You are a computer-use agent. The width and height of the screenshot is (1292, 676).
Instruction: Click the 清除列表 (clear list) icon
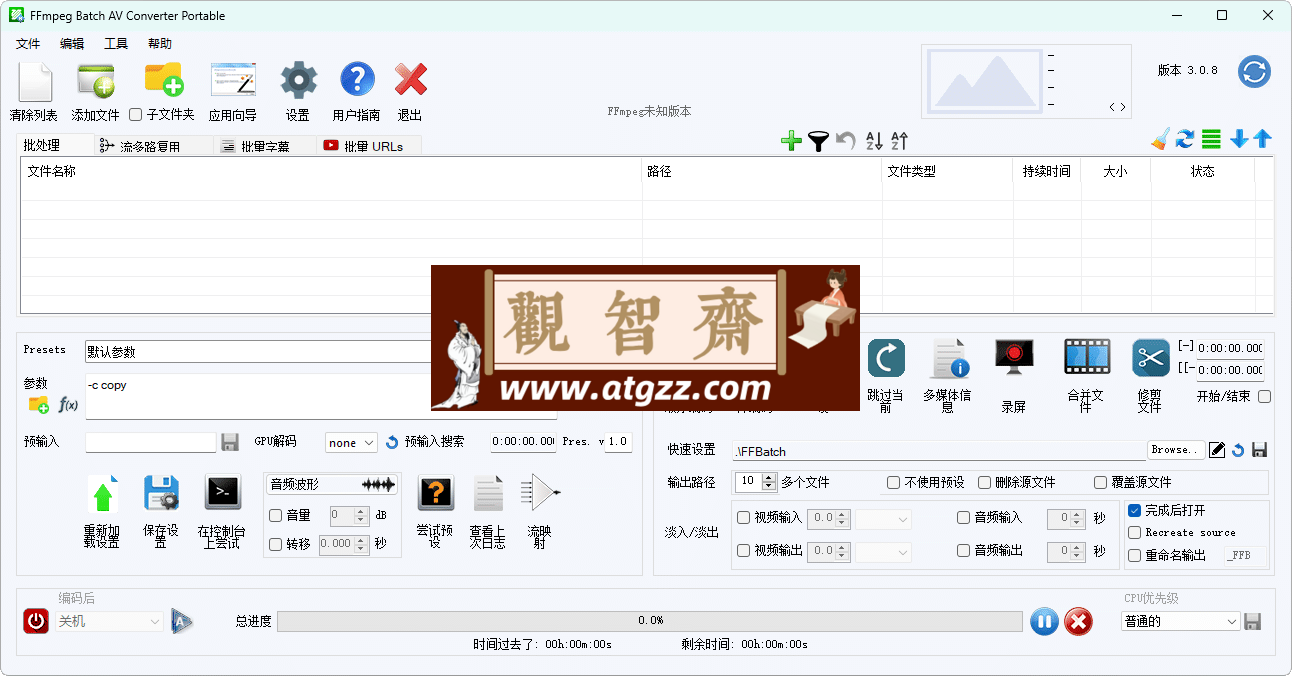(x=34, y=82)
